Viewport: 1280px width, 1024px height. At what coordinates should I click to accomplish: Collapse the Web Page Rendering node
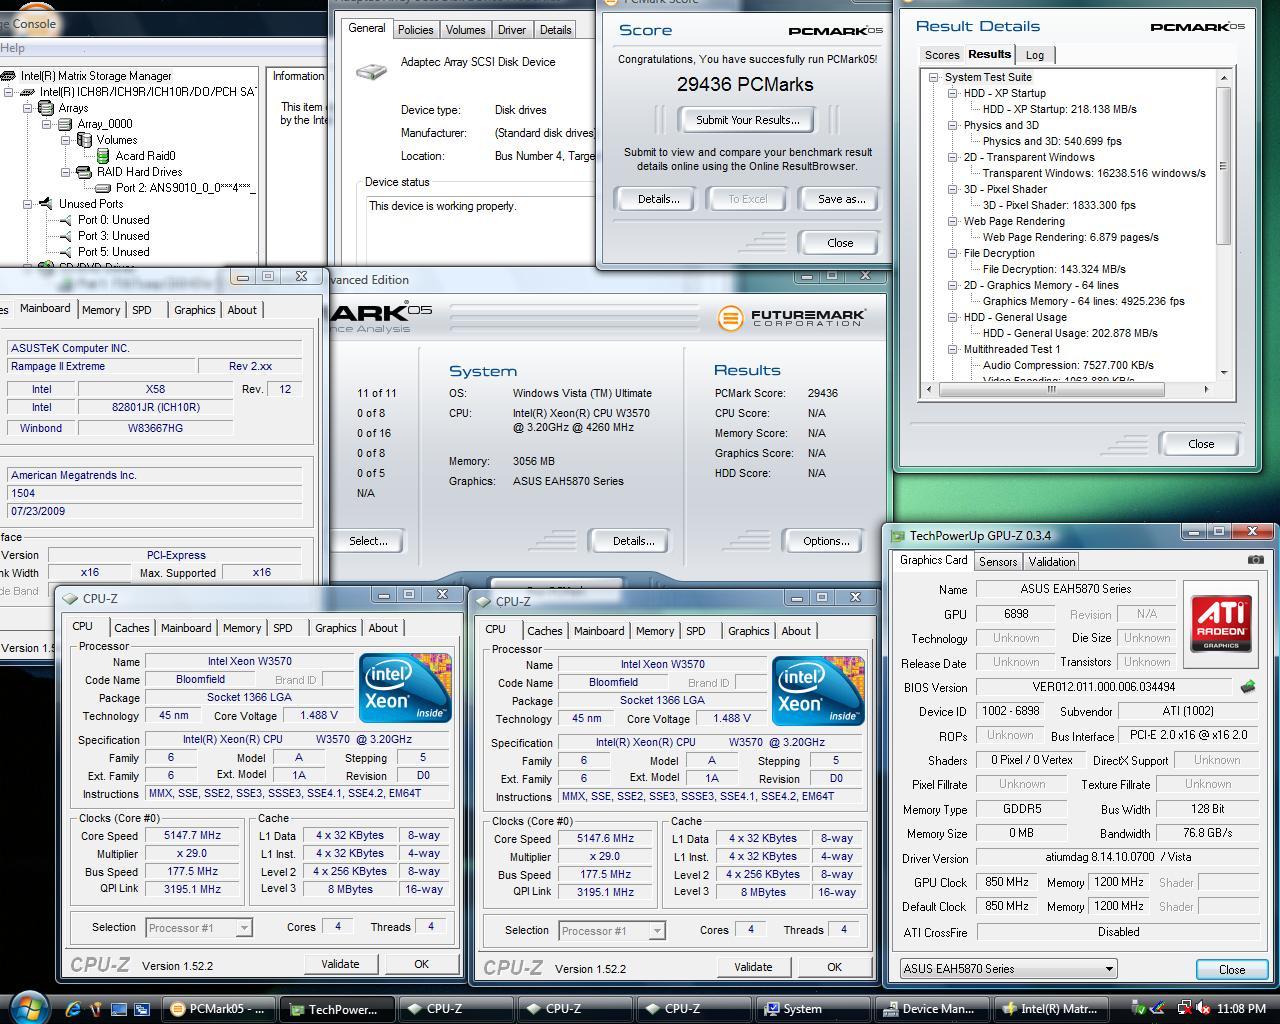(x=953, y=221)
